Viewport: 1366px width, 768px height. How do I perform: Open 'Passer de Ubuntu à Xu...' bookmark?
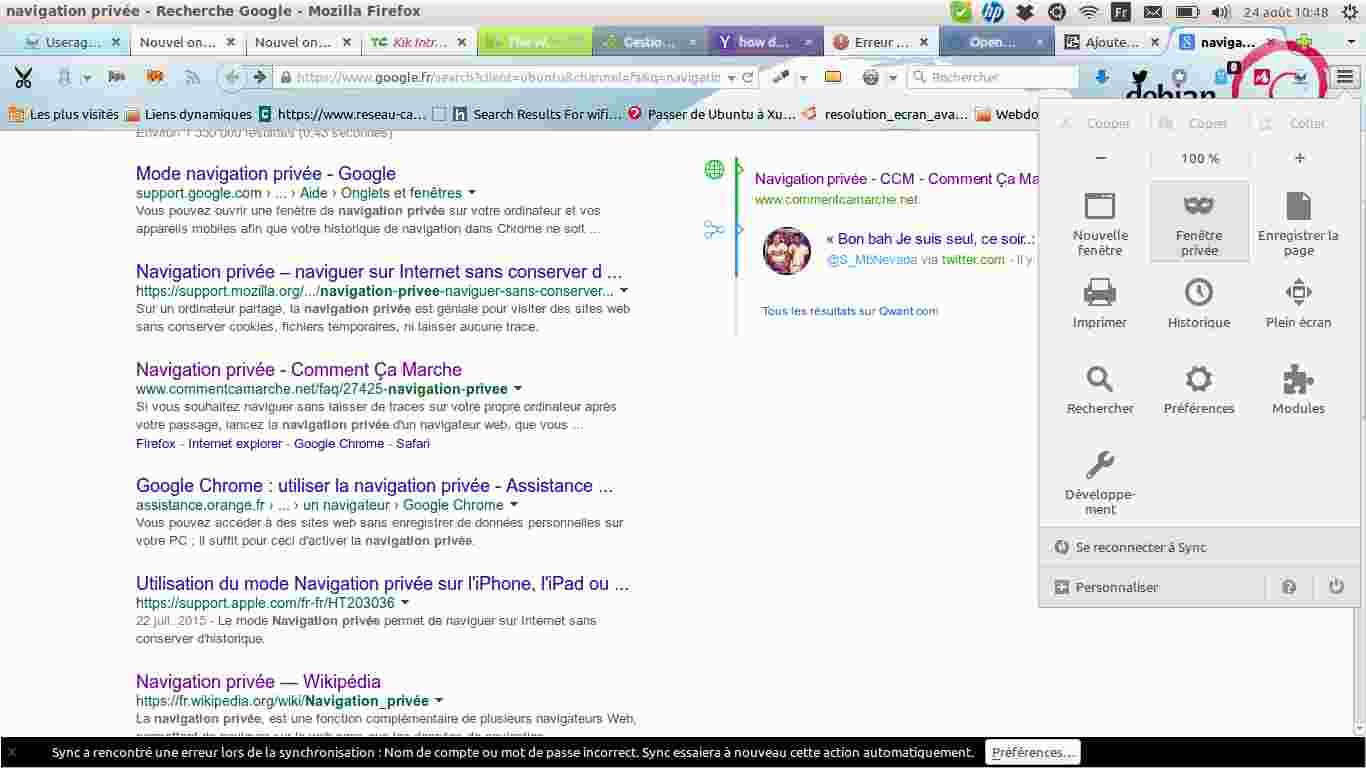click(712, 114)
